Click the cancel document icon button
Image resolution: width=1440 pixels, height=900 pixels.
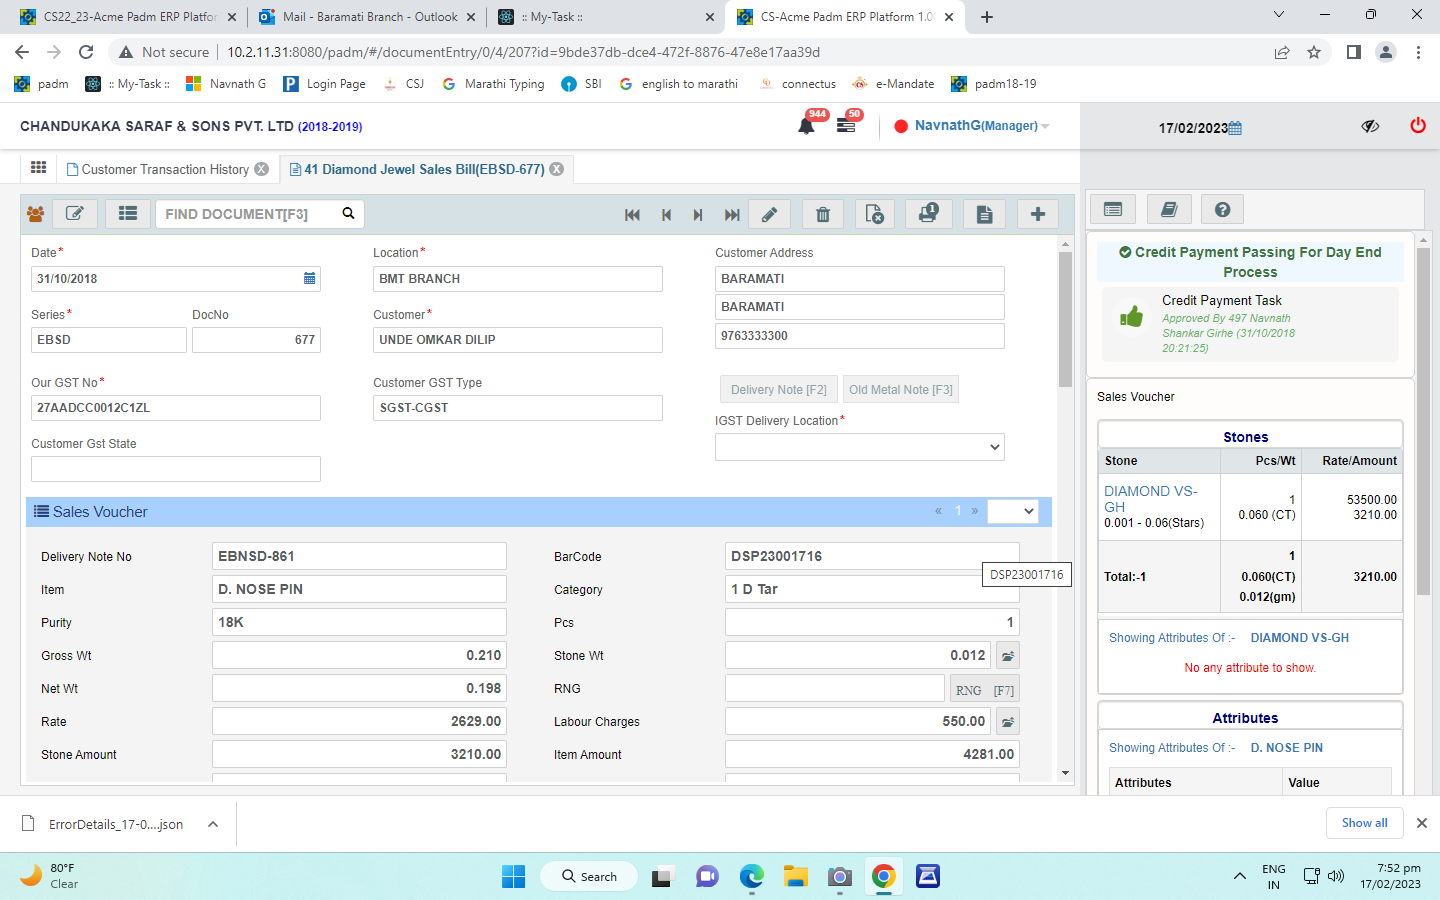875,214
